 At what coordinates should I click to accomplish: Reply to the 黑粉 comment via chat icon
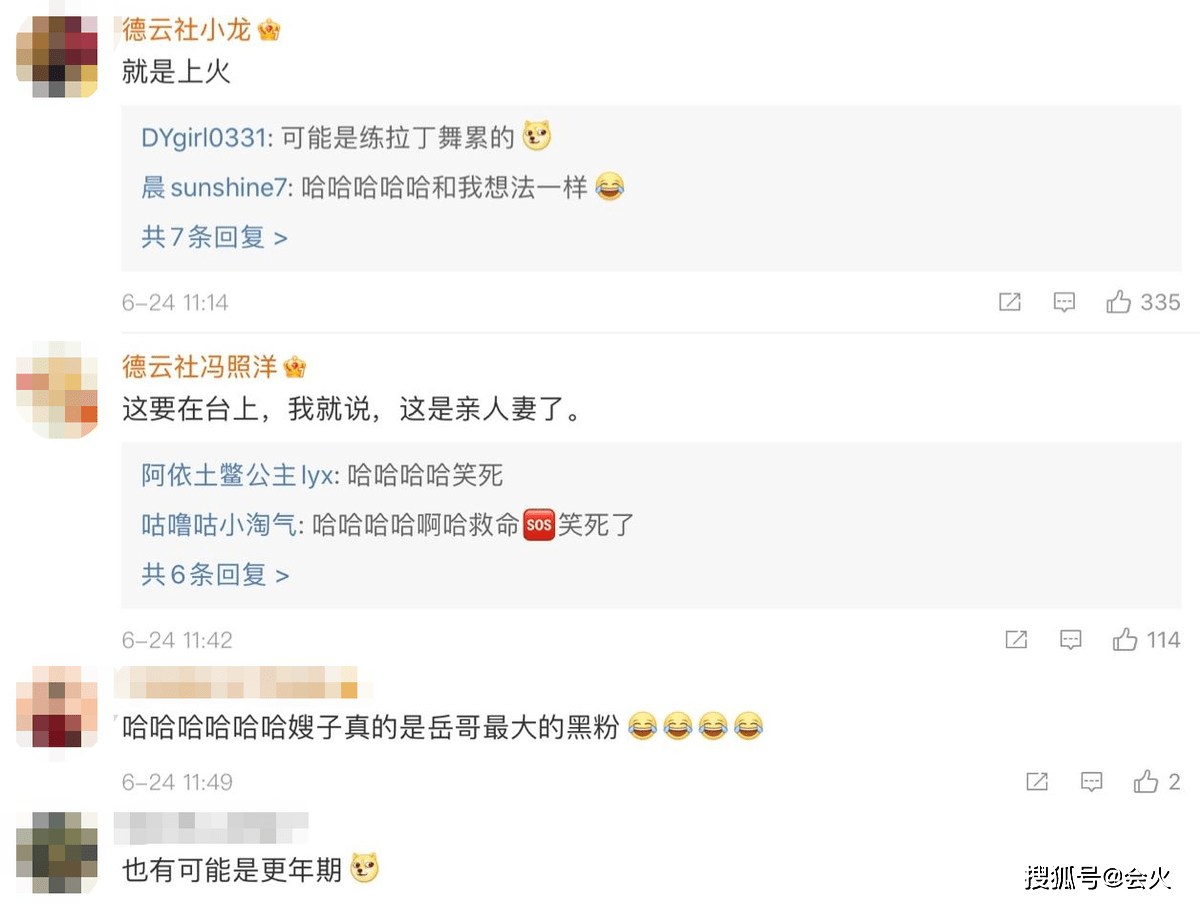(1092, 782)
